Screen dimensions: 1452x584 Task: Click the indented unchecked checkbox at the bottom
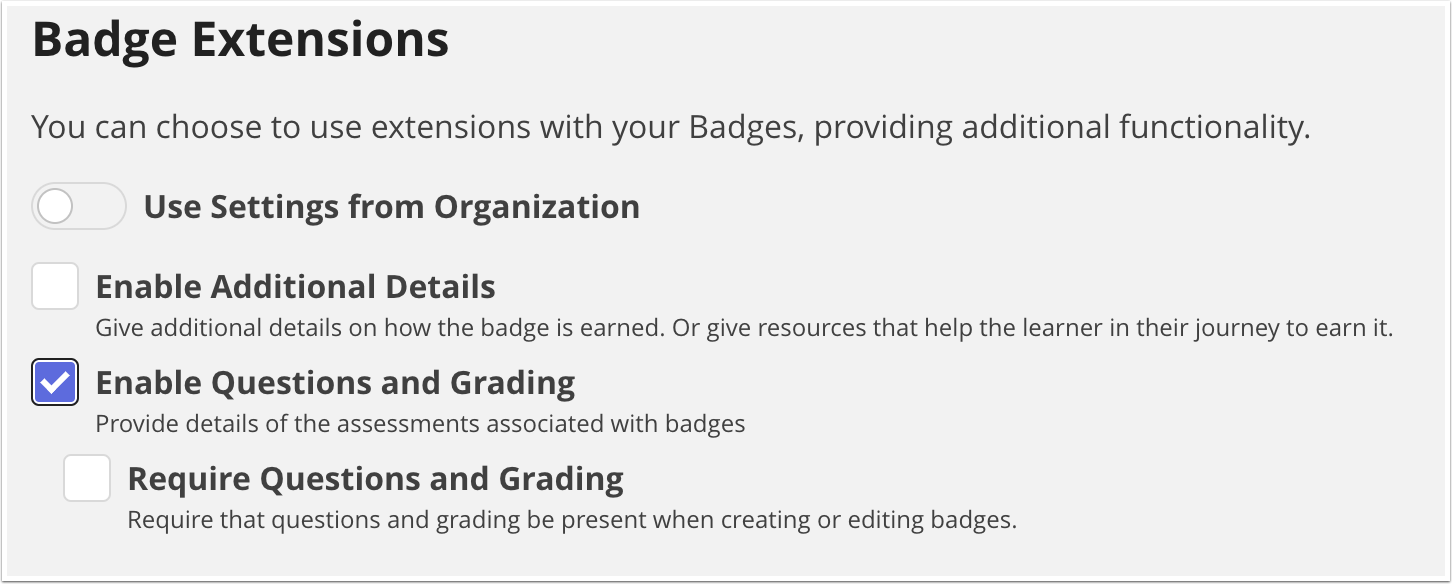point(87,478)
